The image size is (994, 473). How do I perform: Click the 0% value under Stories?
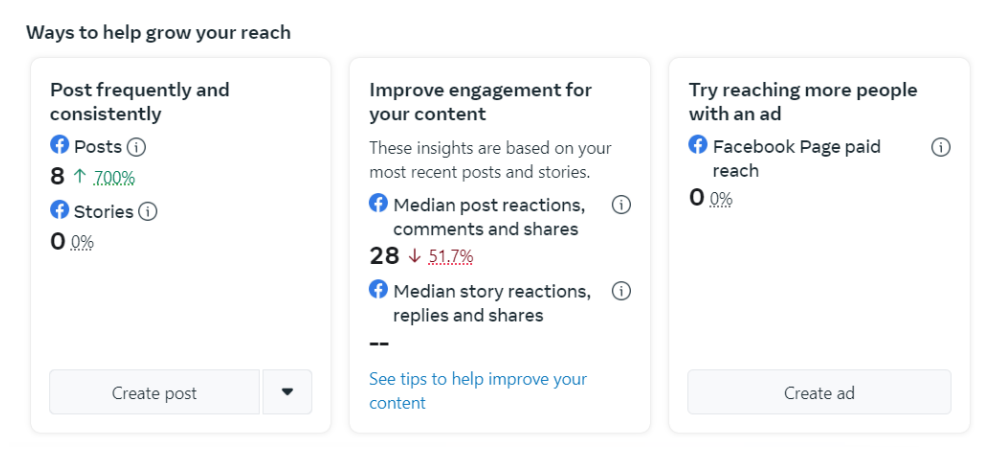coord(83,242)
